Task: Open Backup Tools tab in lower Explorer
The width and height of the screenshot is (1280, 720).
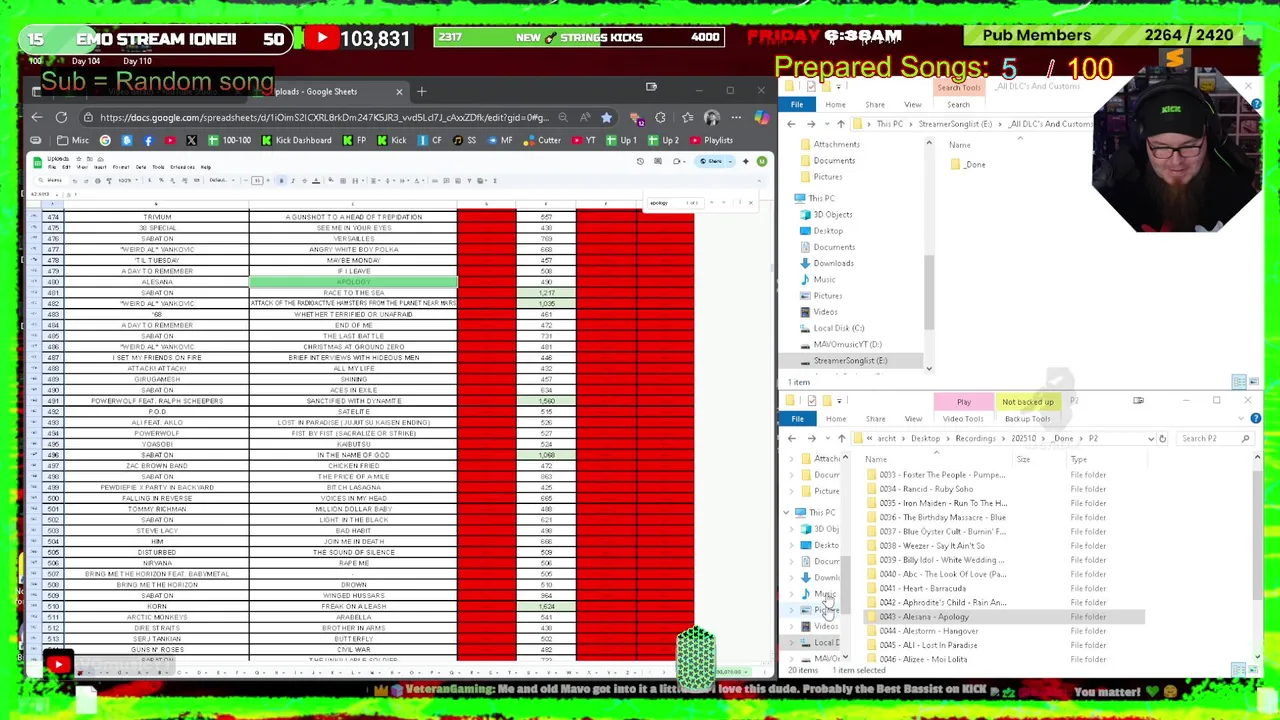Action: click(1027, 419)
